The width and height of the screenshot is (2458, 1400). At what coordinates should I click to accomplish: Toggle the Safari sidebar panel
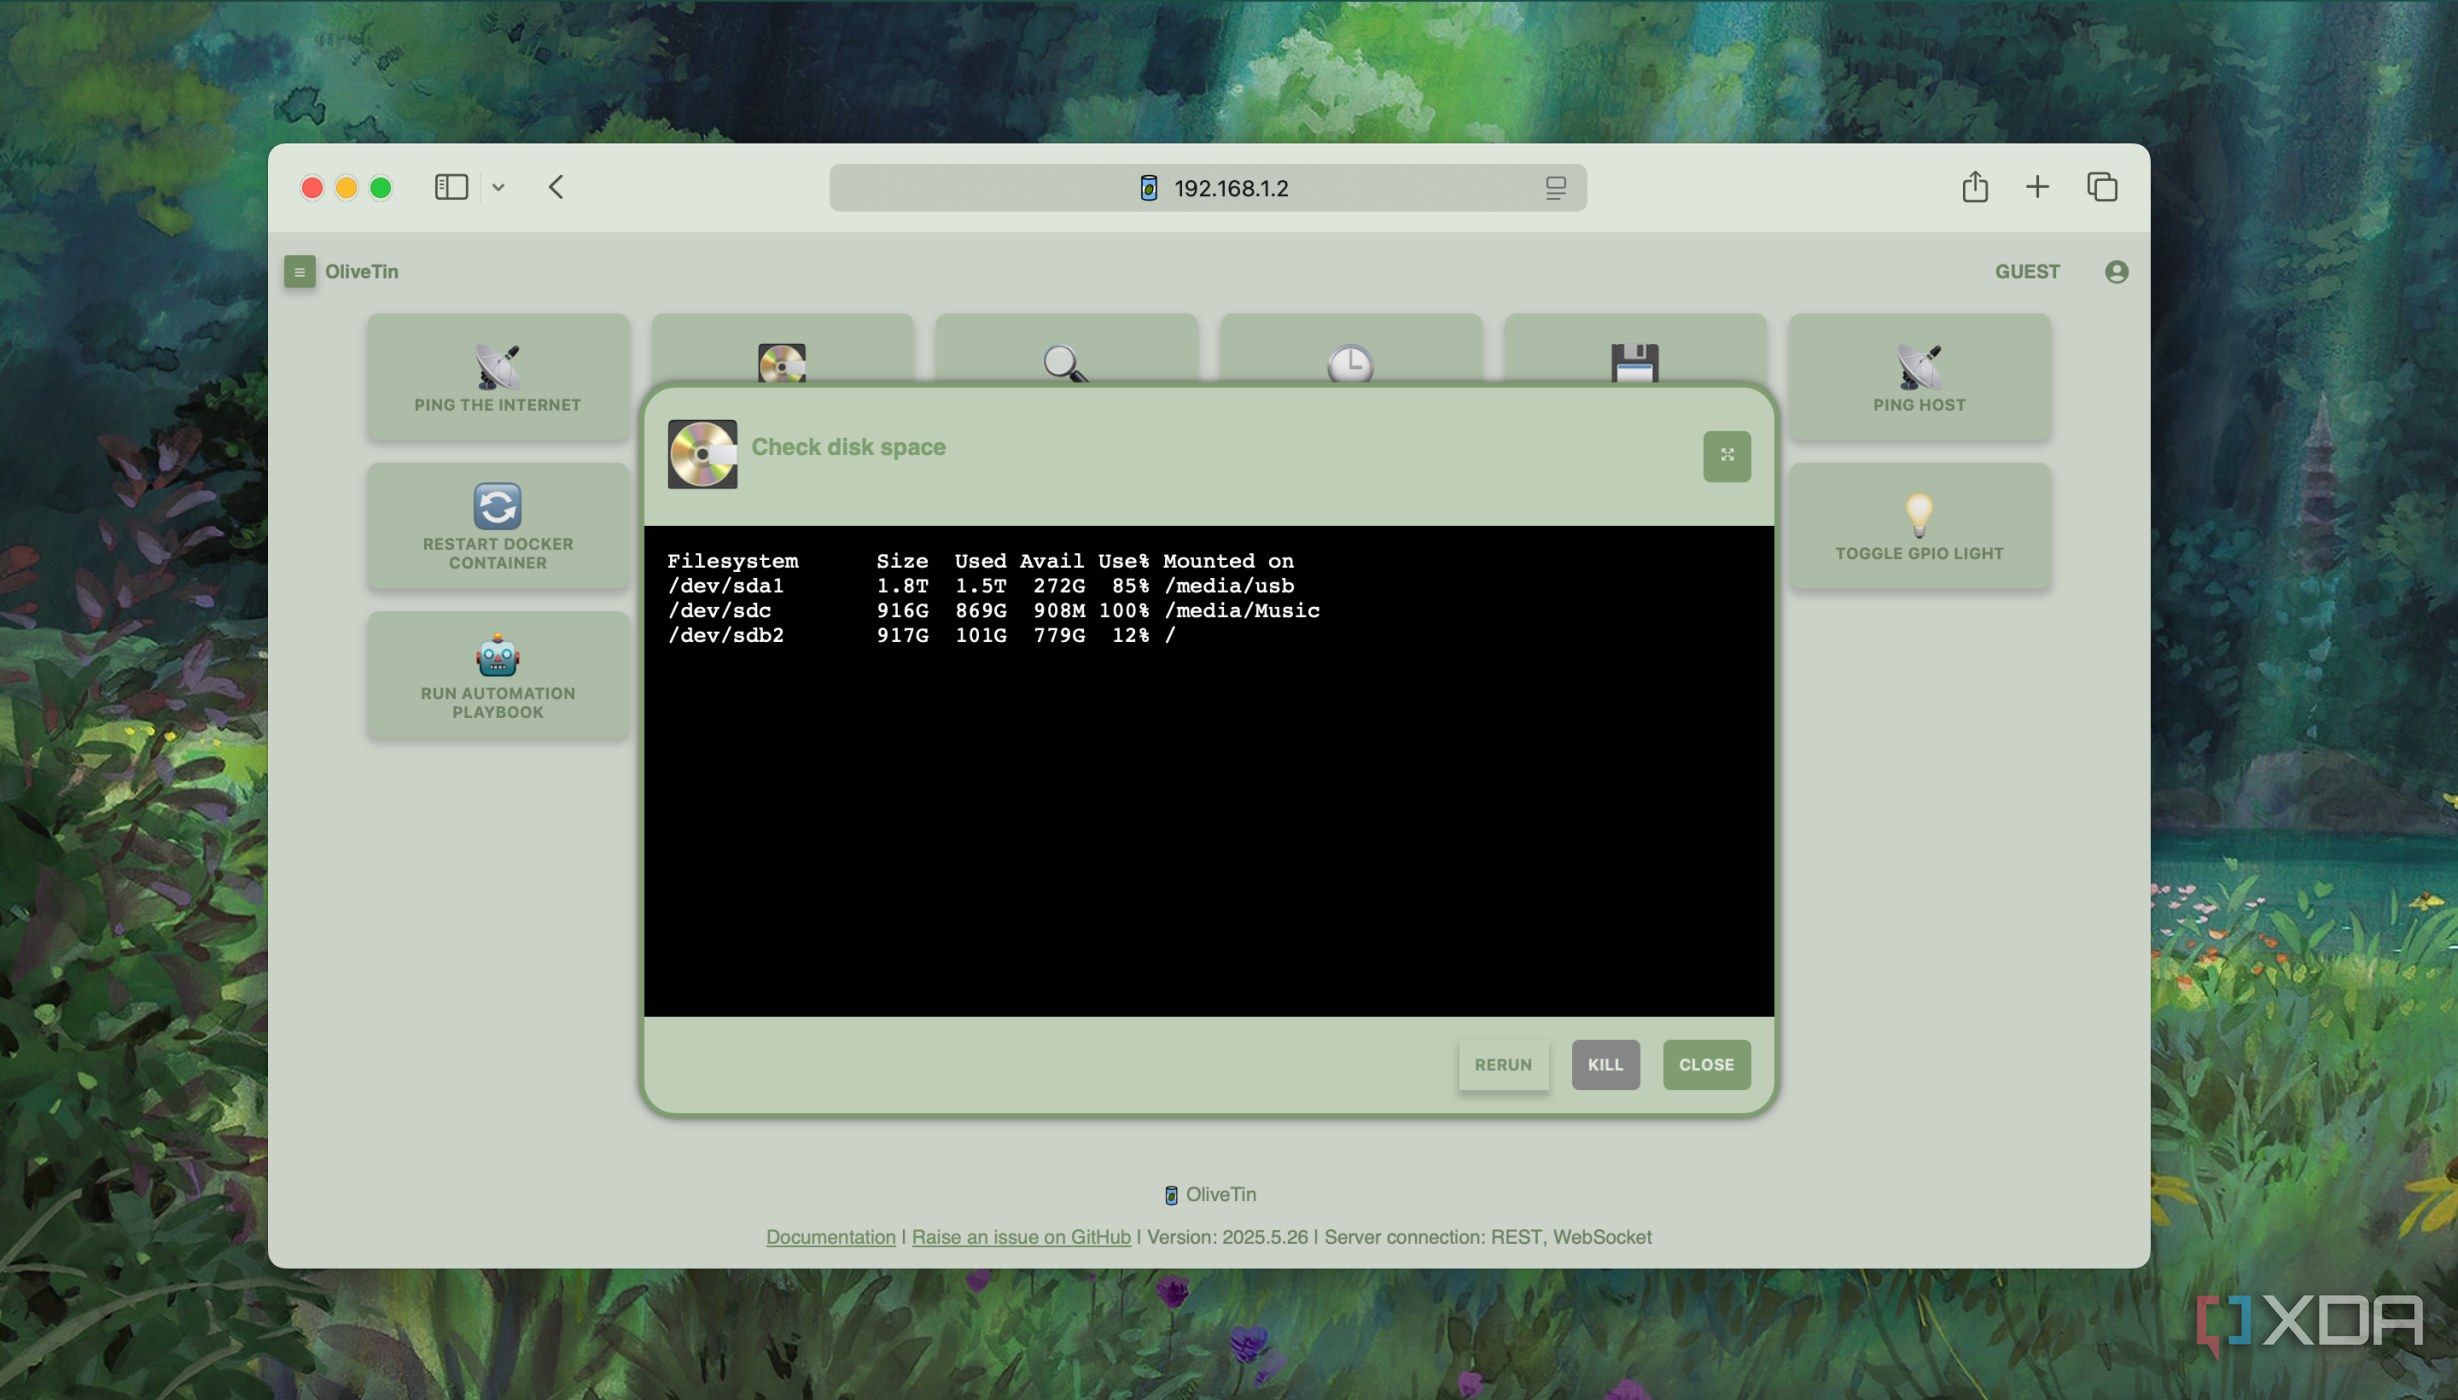451,187
